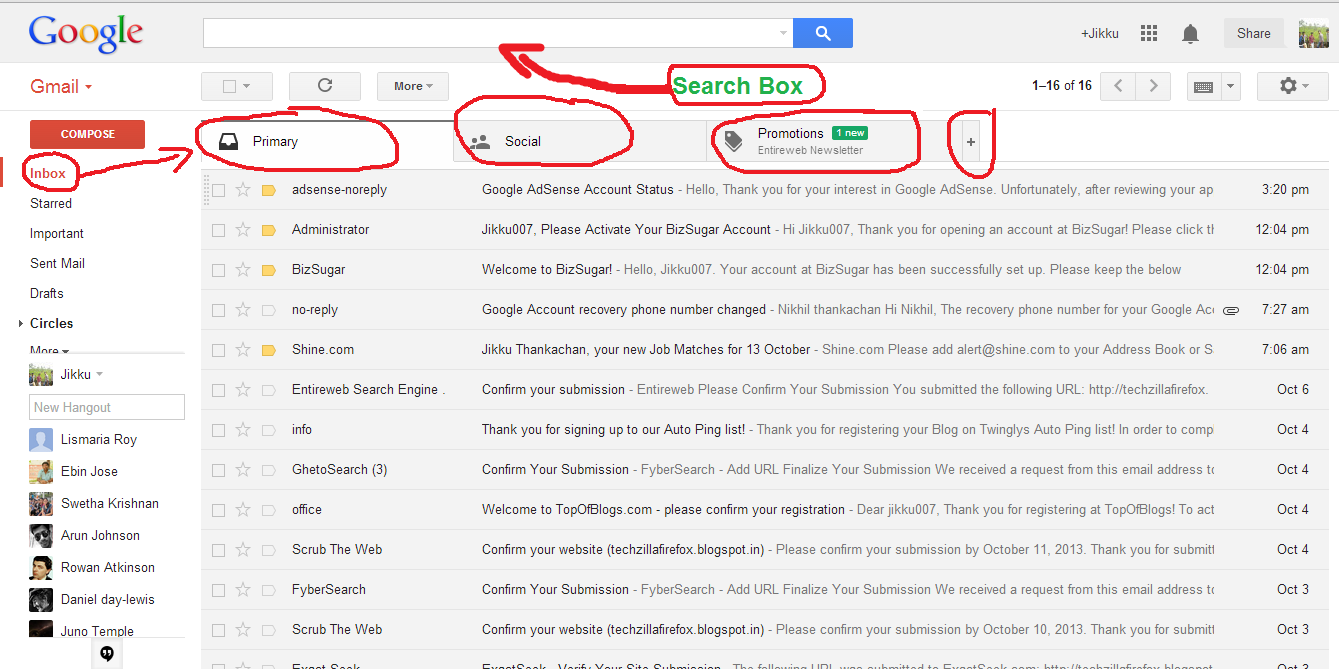Open chat with Daniel day-lewis

pyautogui.click(x=108, y=600)
